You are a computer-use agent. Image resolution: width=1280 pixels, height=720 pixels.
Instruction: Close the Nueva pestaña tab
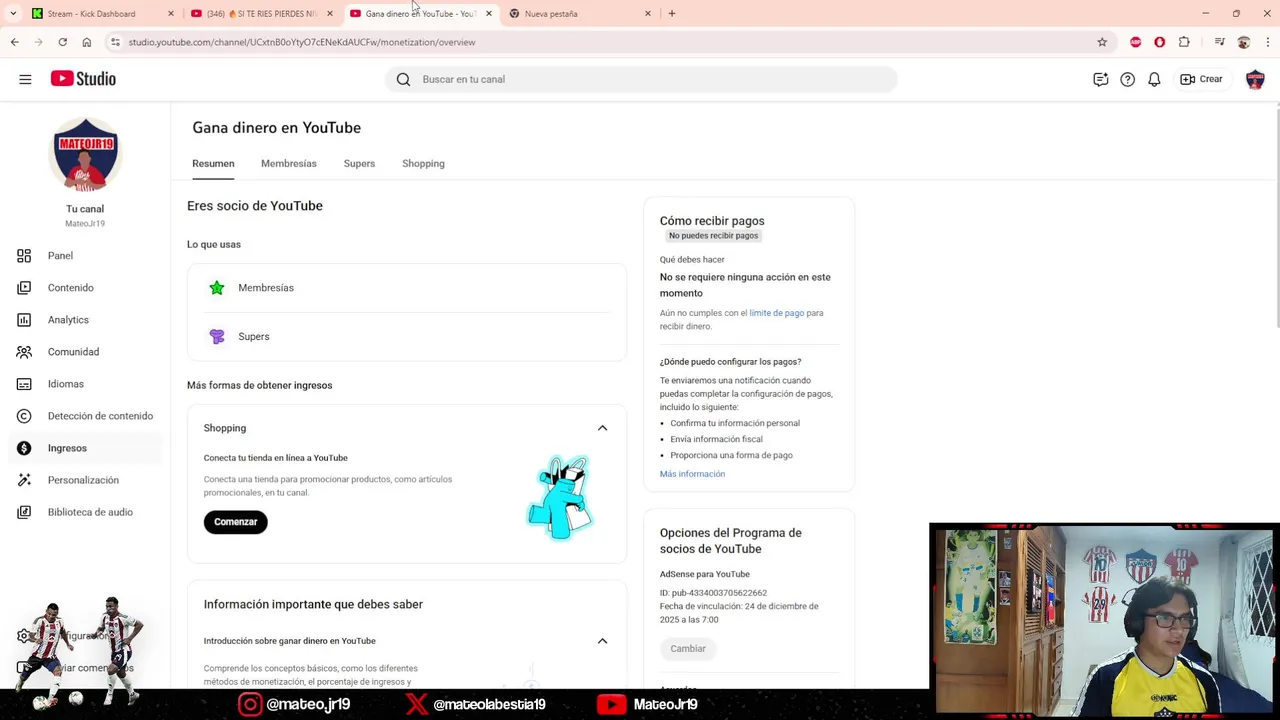pyautogui.click(x=648, y=14)
